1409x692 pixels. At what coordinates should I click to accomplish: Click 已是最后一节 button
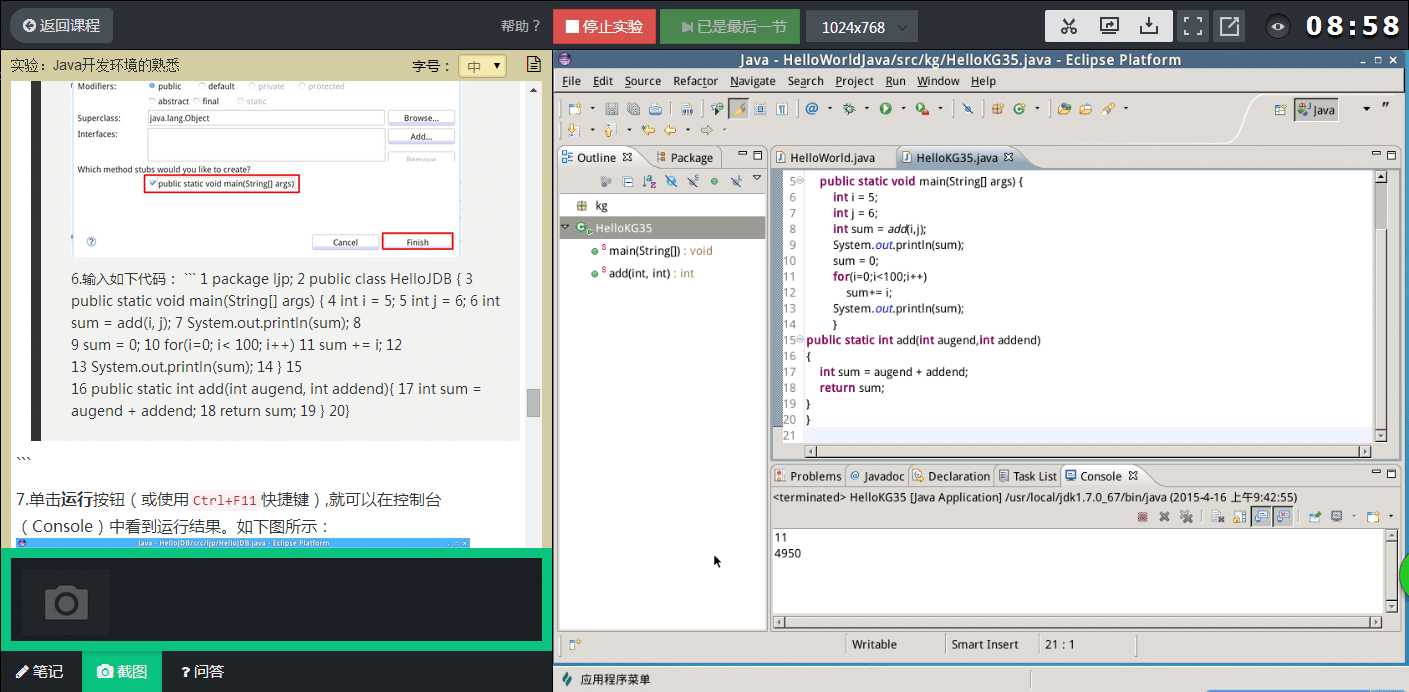(x=729, y=27)
